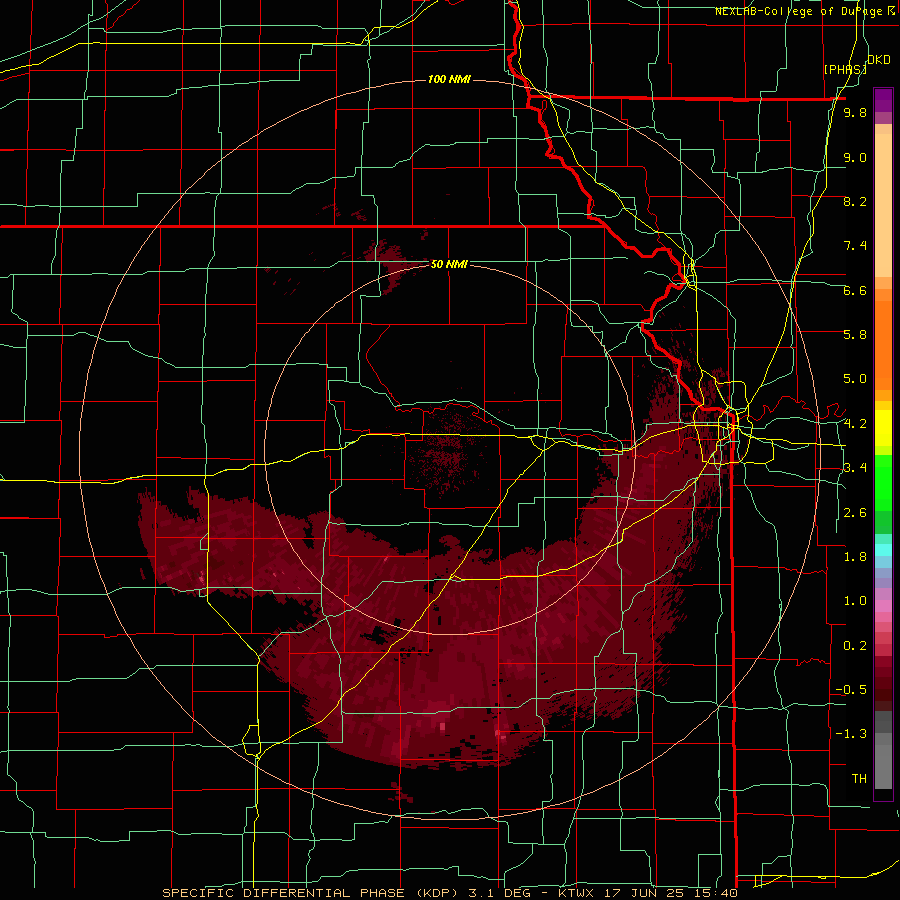Click the '50 NMI' range ring label
The width and height of the screenshot is (900, 900).
[x=449, y=264]
